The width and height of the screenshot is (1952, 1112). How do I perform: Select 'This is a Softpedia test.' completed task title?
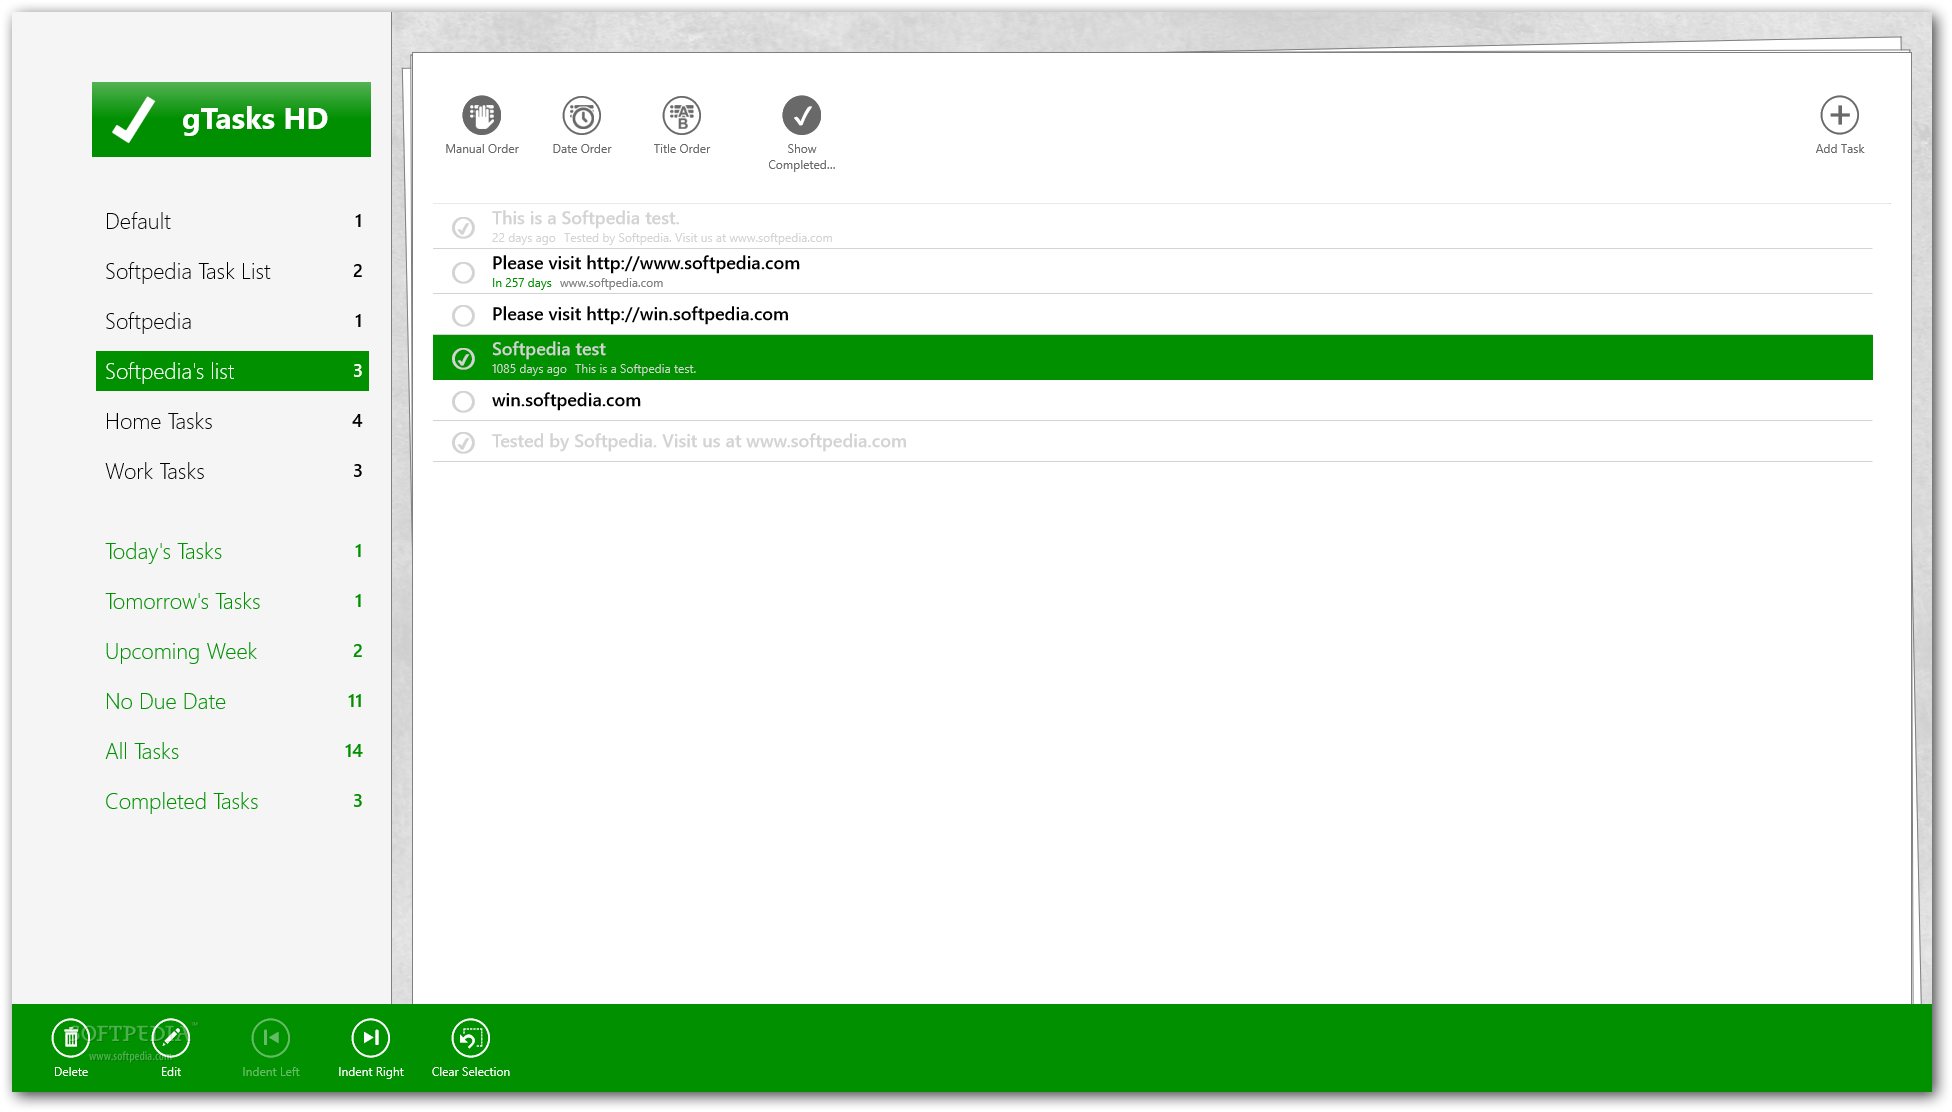point(585,218)
